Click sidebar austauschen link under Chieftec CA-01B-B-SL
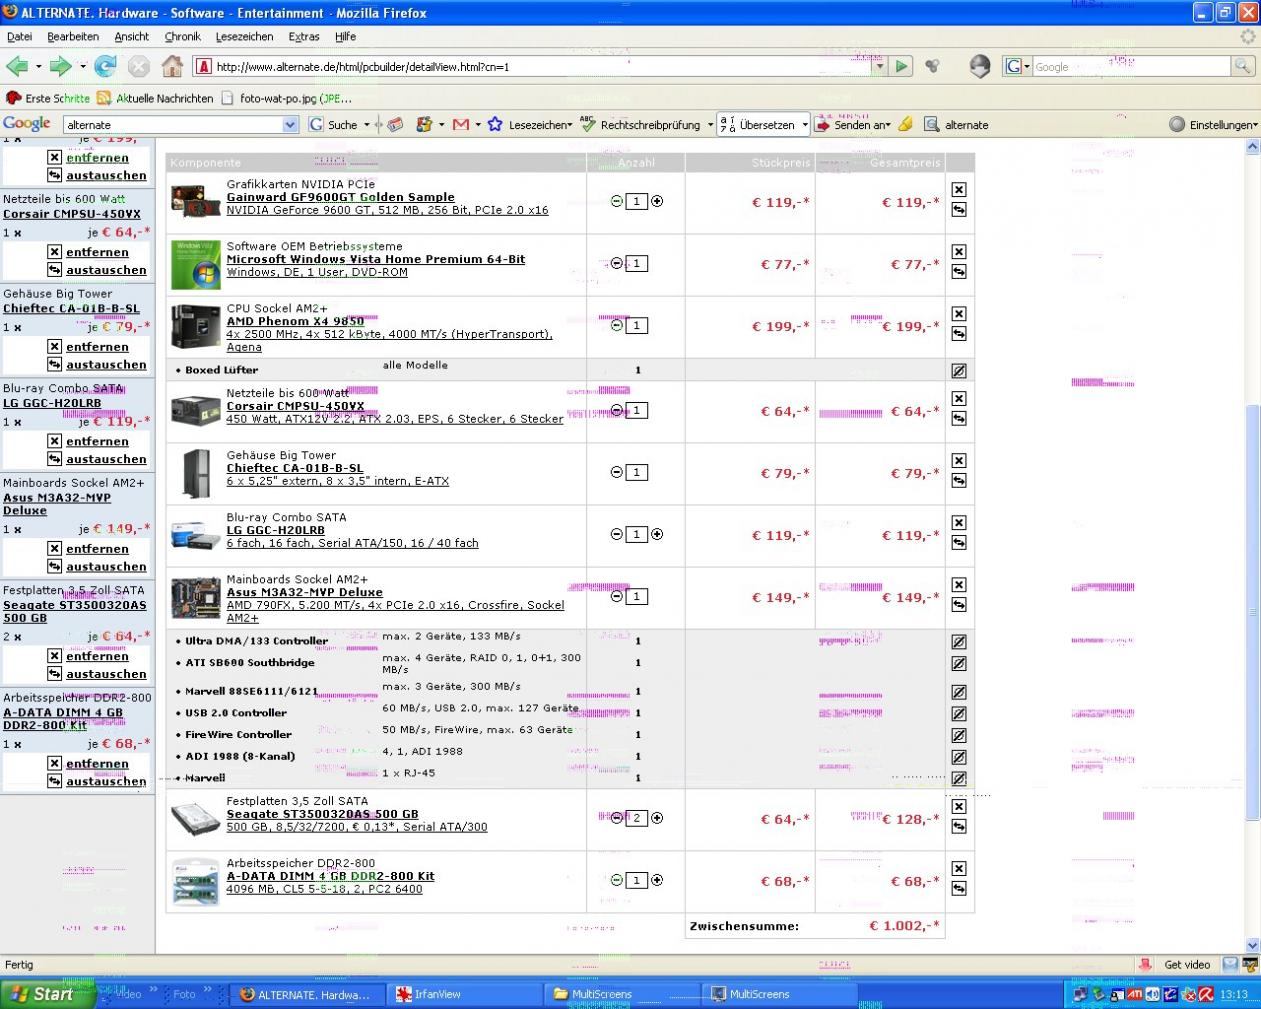 [106, 365]
